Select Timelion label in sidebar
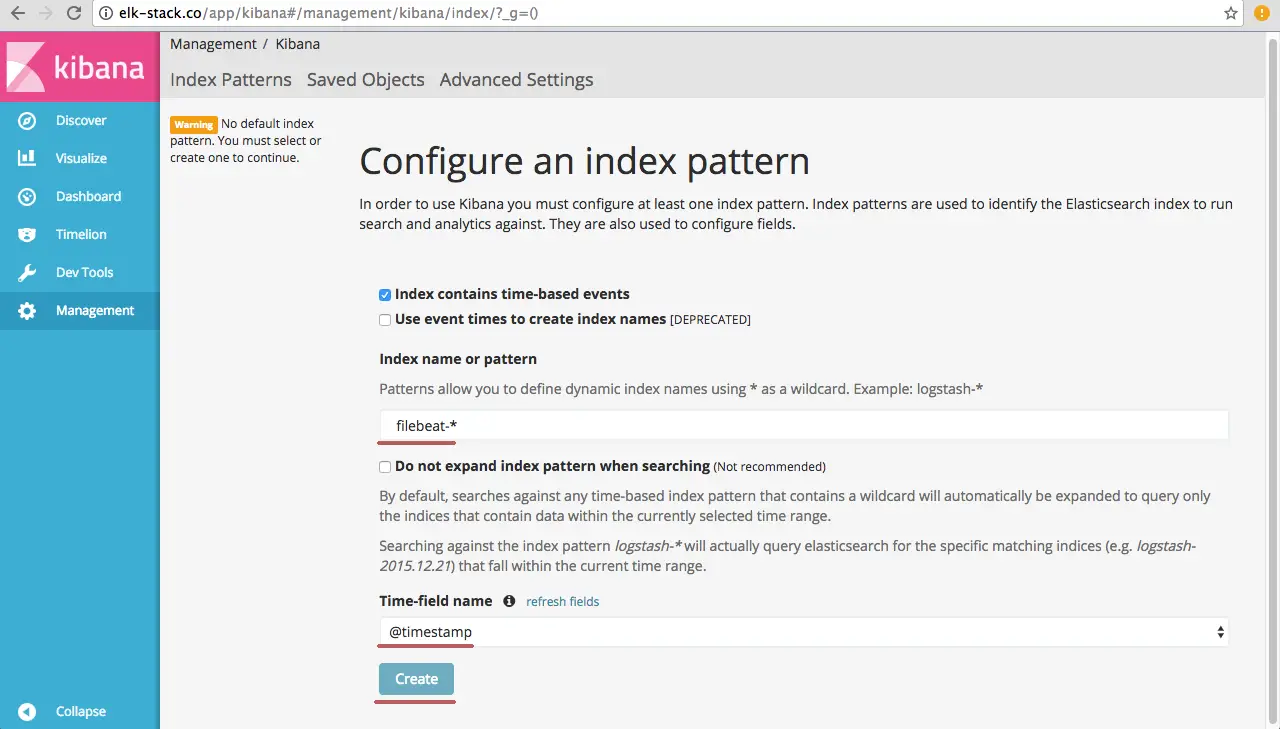 [81, 235]
